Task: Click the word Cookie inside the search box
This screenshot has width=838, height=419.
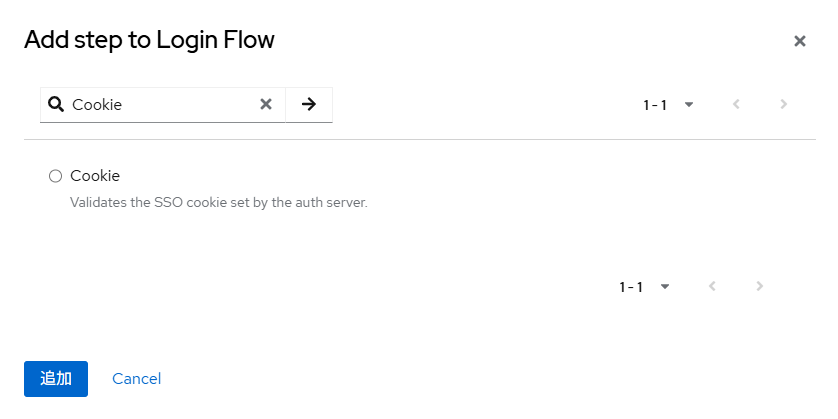Action: [x=97, y=105]
